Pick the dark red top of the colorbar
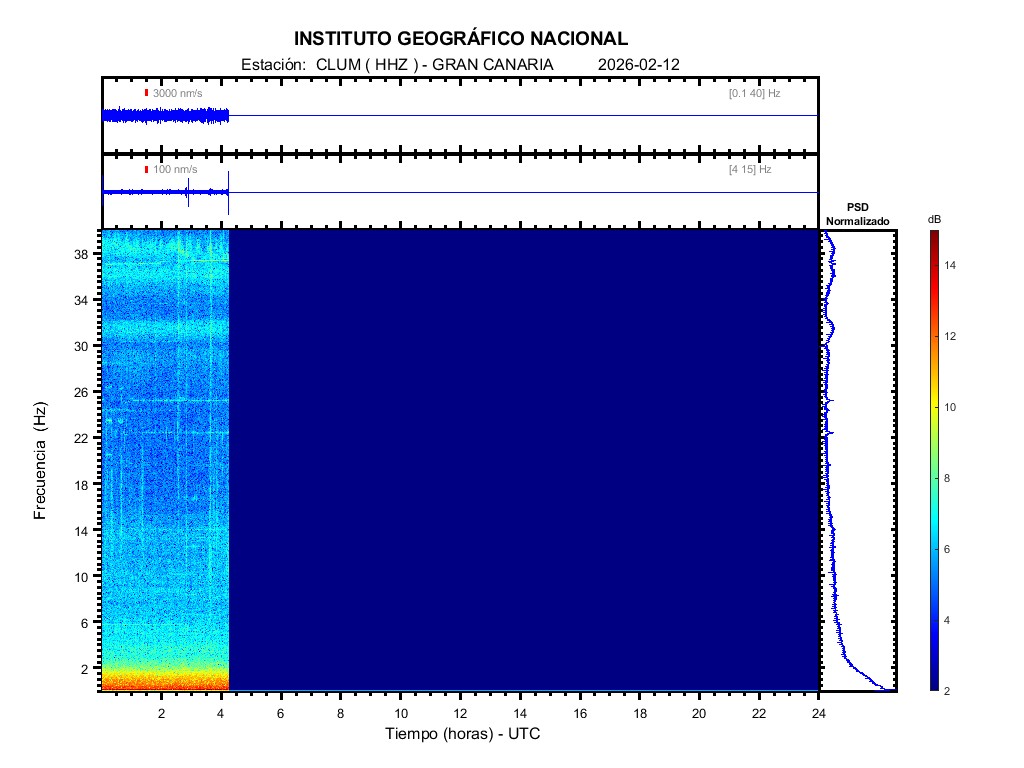 (934, 236)
